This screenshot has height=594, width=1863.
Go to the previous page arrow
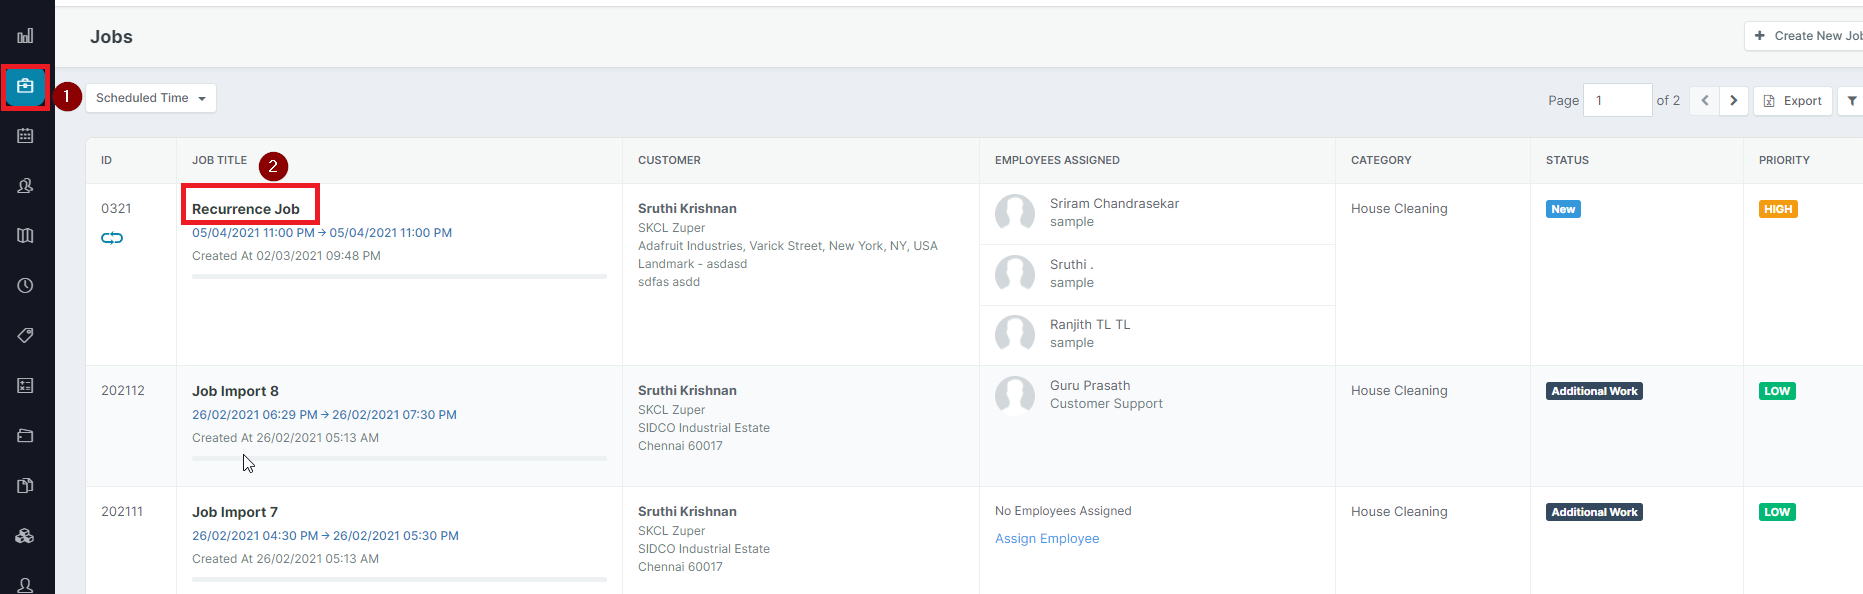point(1705,101)
